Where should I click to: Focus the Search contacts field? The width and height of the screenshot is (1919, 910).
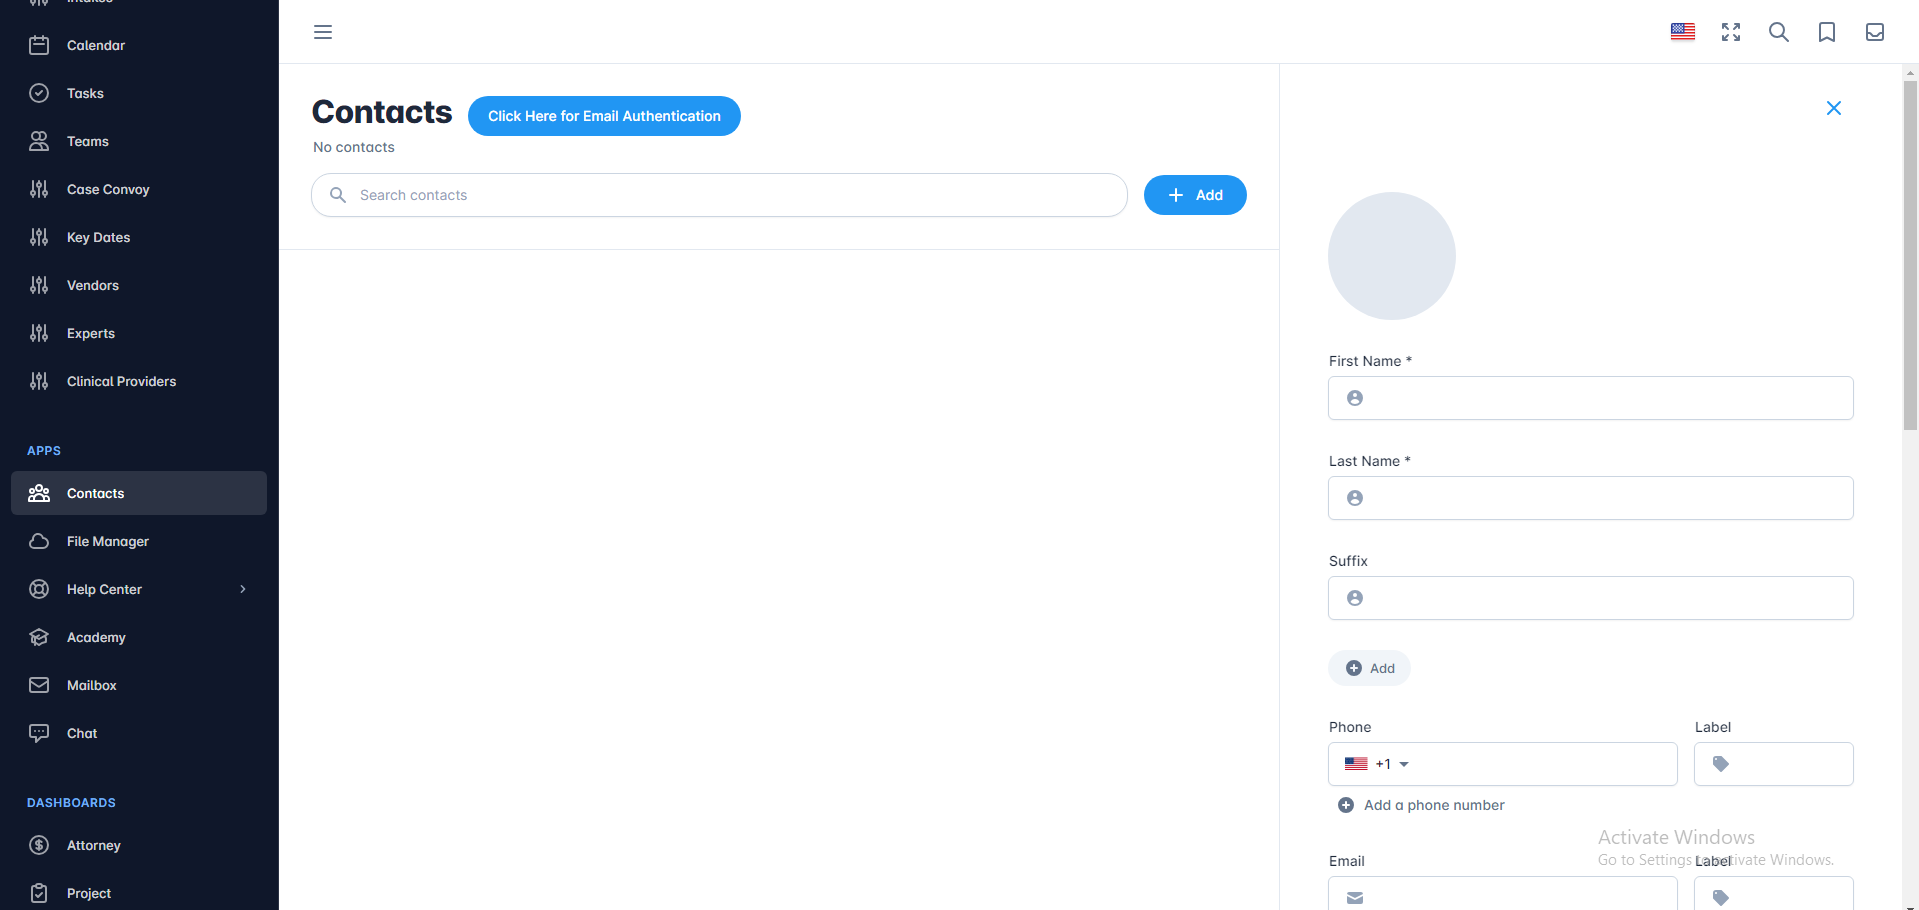point(719,195)
